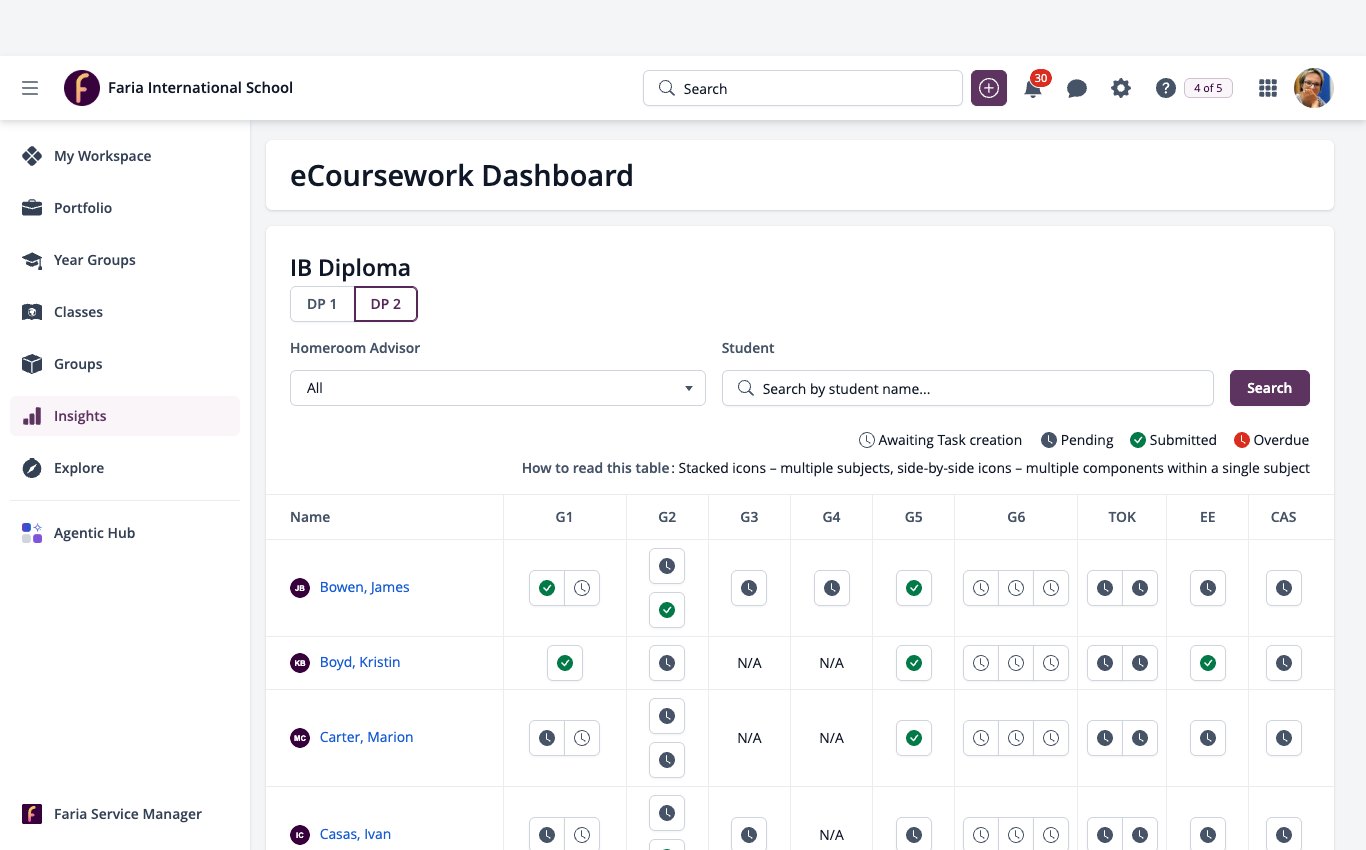Open Explore in sidebar
The width and height of the screenshot is (1366, 850).
tap(125, 468)
